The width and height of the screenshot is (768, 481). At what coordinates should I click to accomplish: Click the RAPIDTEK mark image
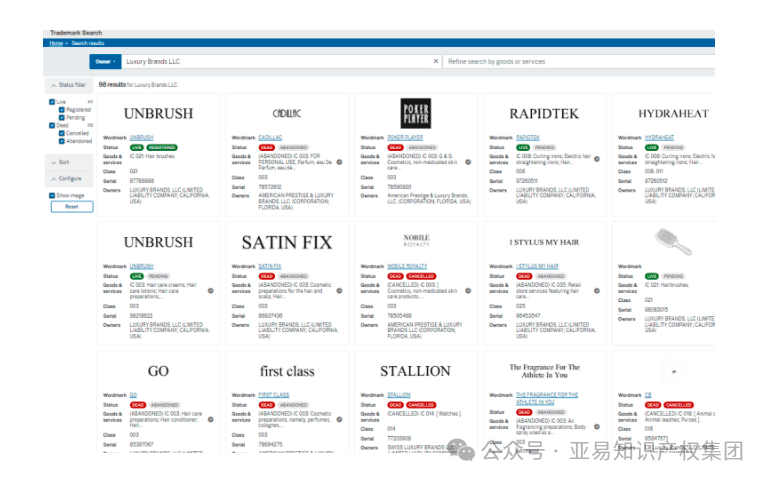point(544,114)
